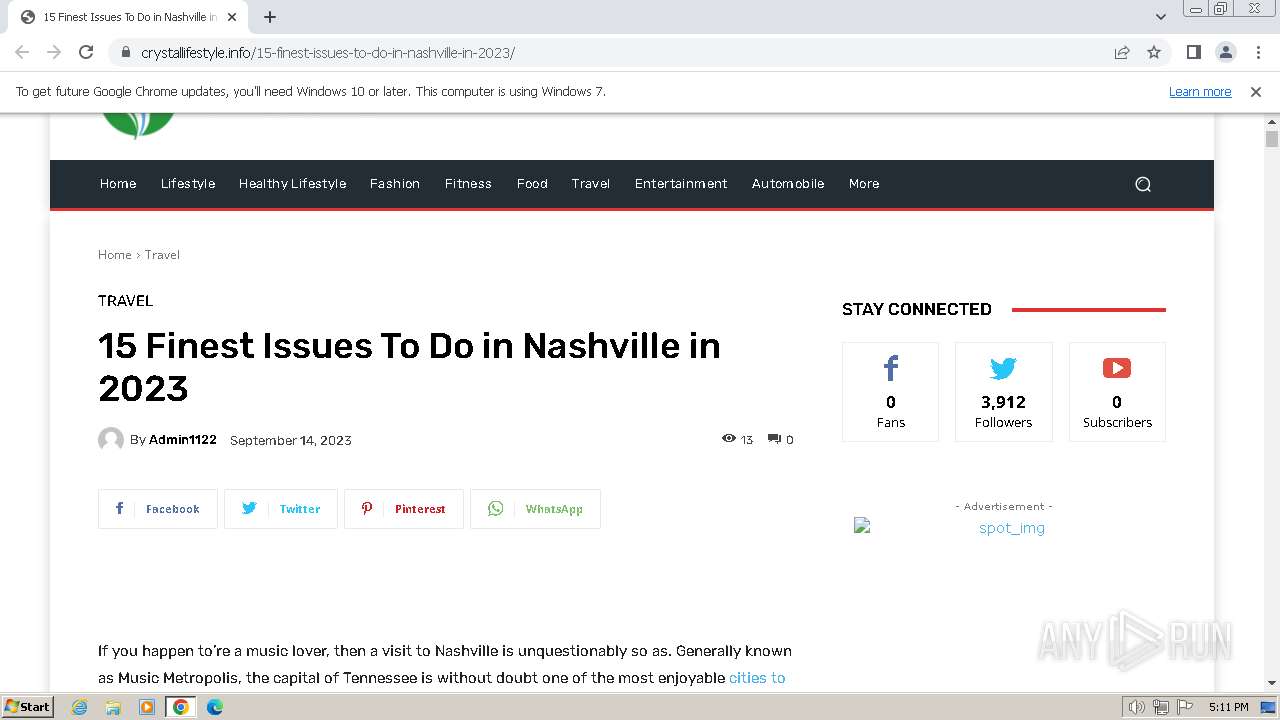
Task: Click the spot_img advertisement image
Action: pyautogui.click(x=1003, y=528)
